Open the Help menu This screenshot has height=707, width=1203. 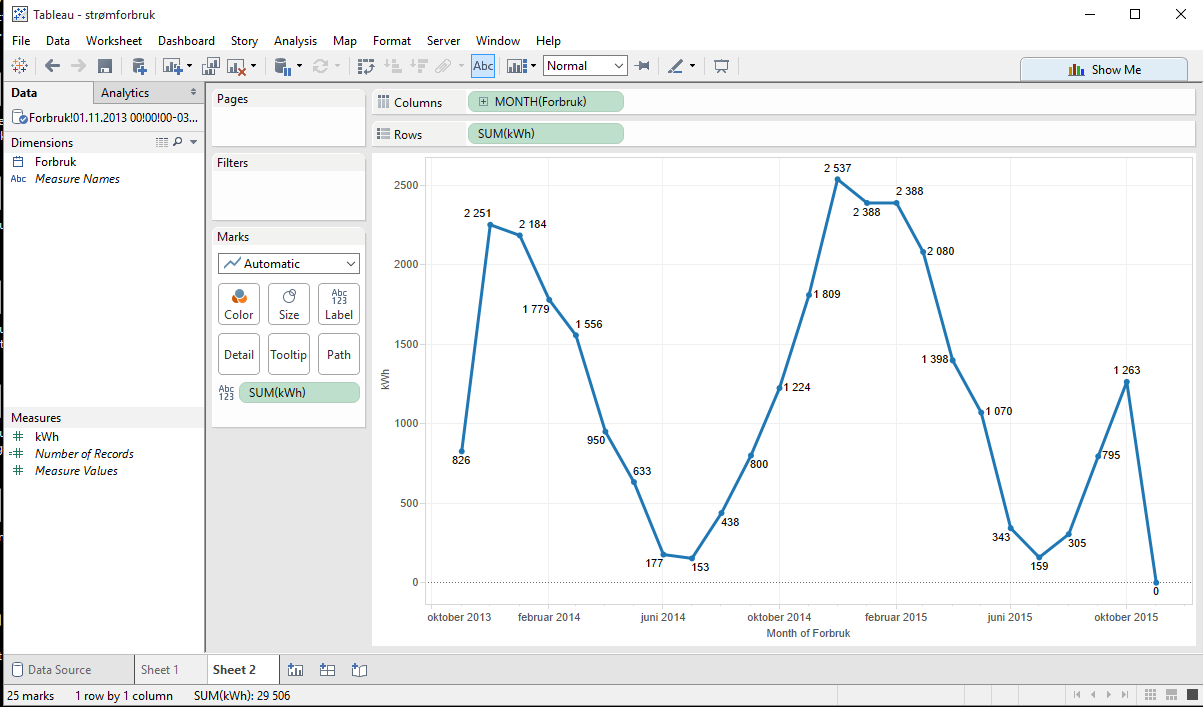click(x=548, y=41)
